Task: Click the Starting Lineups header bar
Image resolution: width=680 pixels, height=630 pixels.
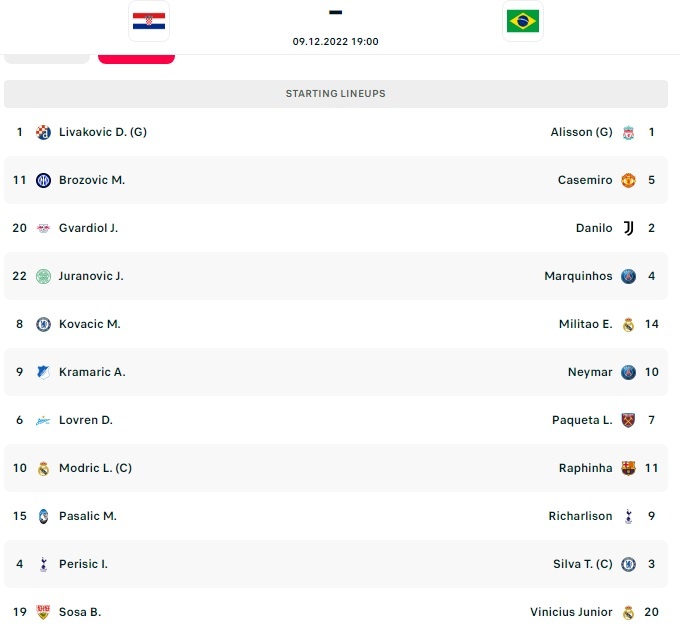Action: [x=336, y=94]
